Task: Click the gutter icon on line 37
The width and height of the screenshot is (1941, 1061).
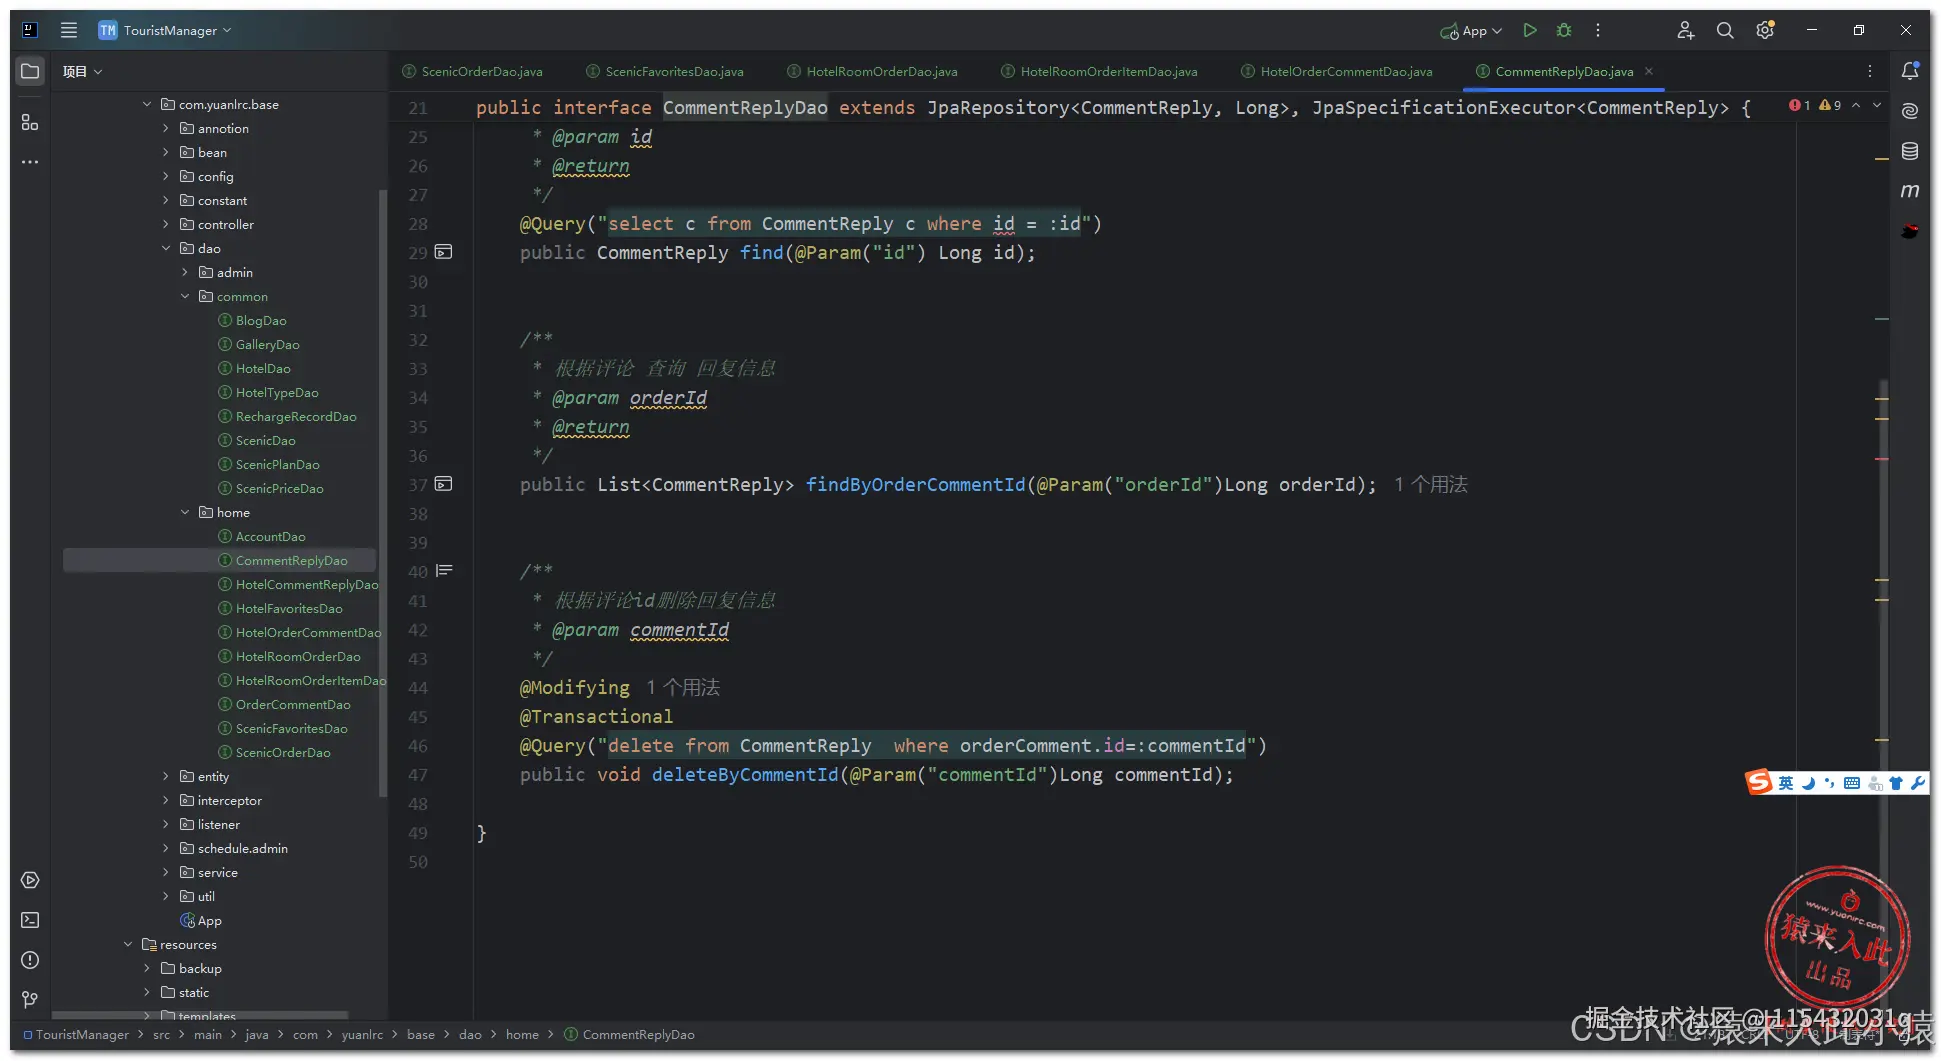Action: point(444,484)
